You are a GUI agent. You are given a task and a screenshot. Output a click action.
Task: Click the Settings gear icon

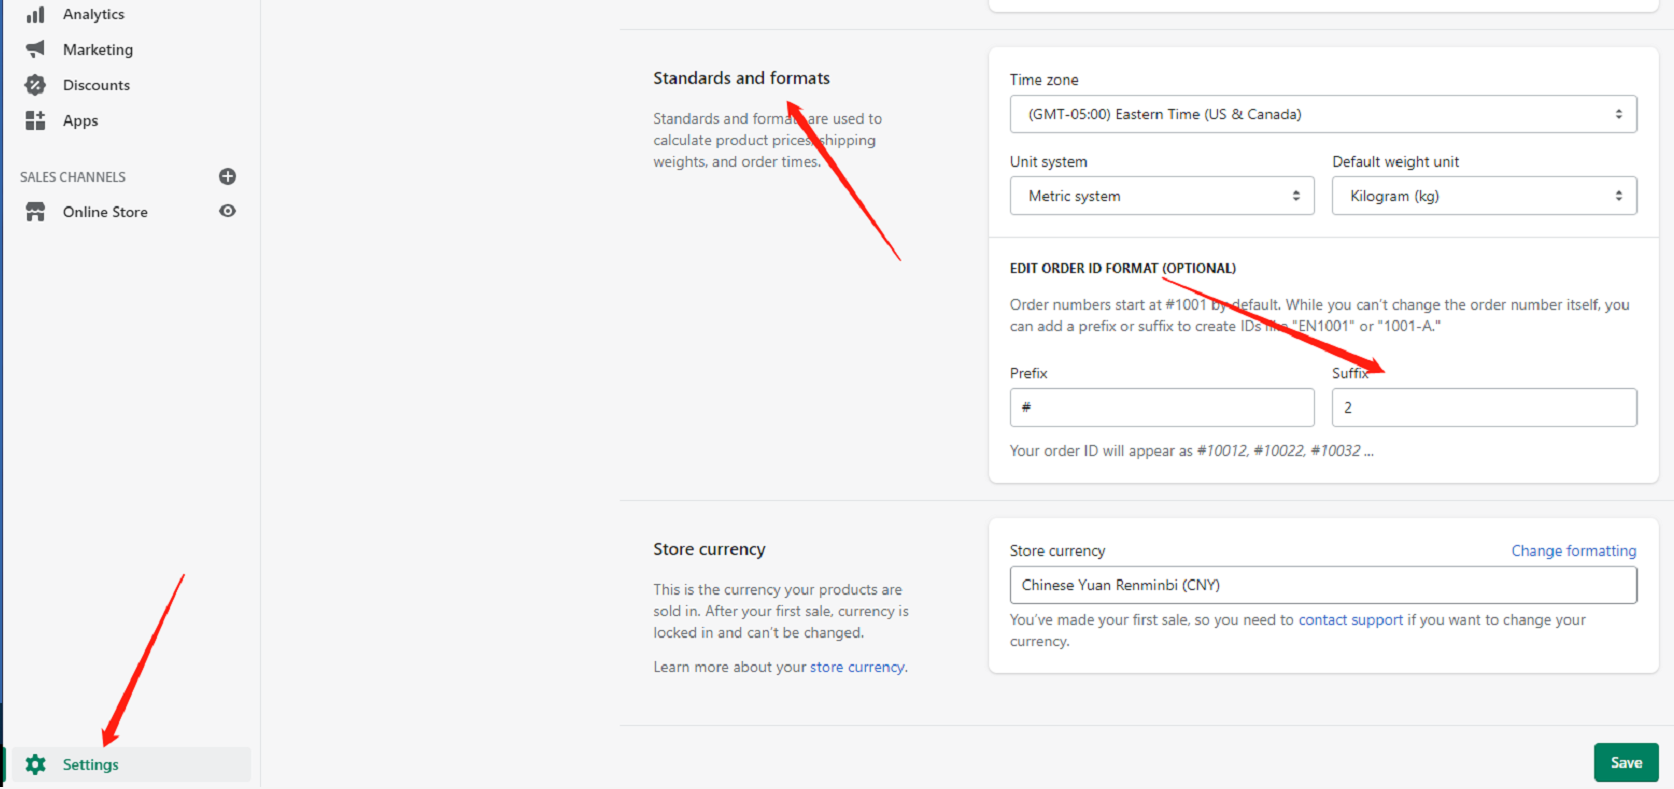[x=36, y=765]
